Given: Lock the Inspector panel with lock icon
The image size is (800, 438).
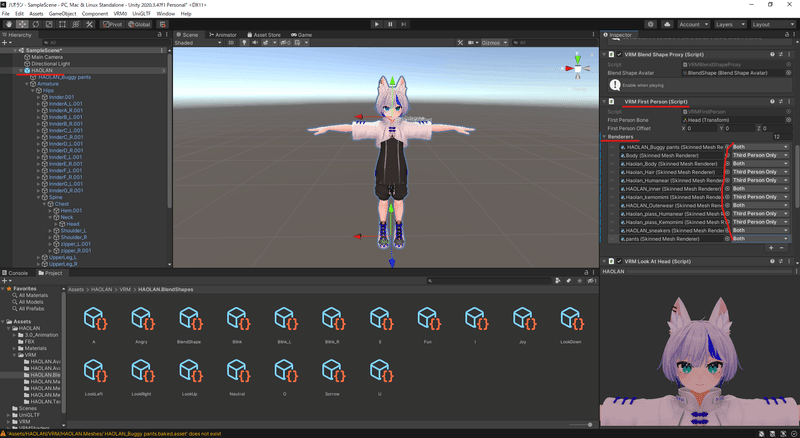Looking at the screenshot, I should tap(786, 35).
